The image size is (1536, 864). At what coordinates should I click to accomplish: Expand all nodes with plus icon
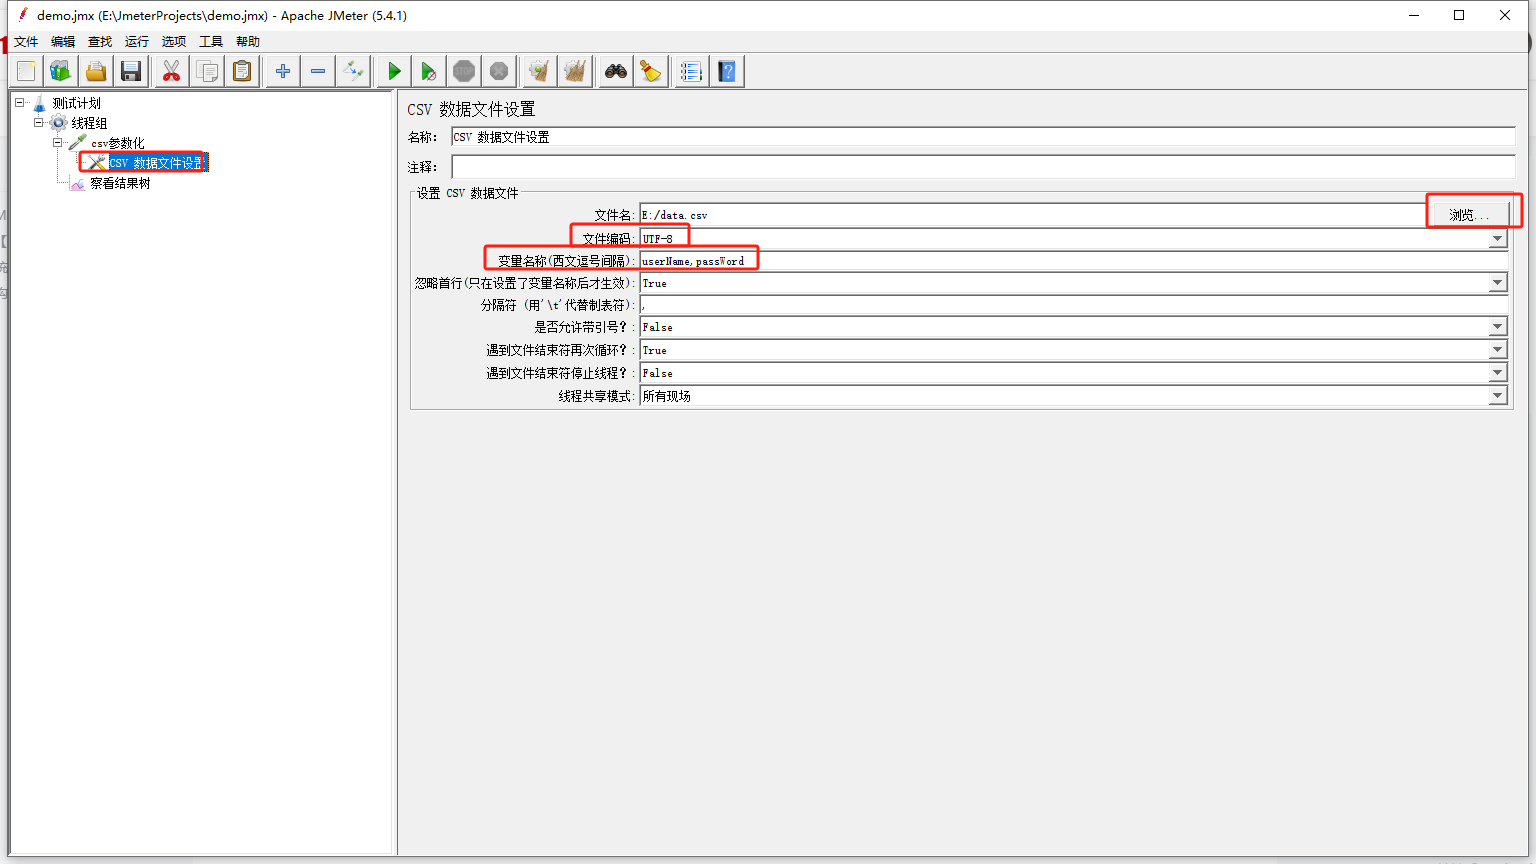tap(283, 71)
